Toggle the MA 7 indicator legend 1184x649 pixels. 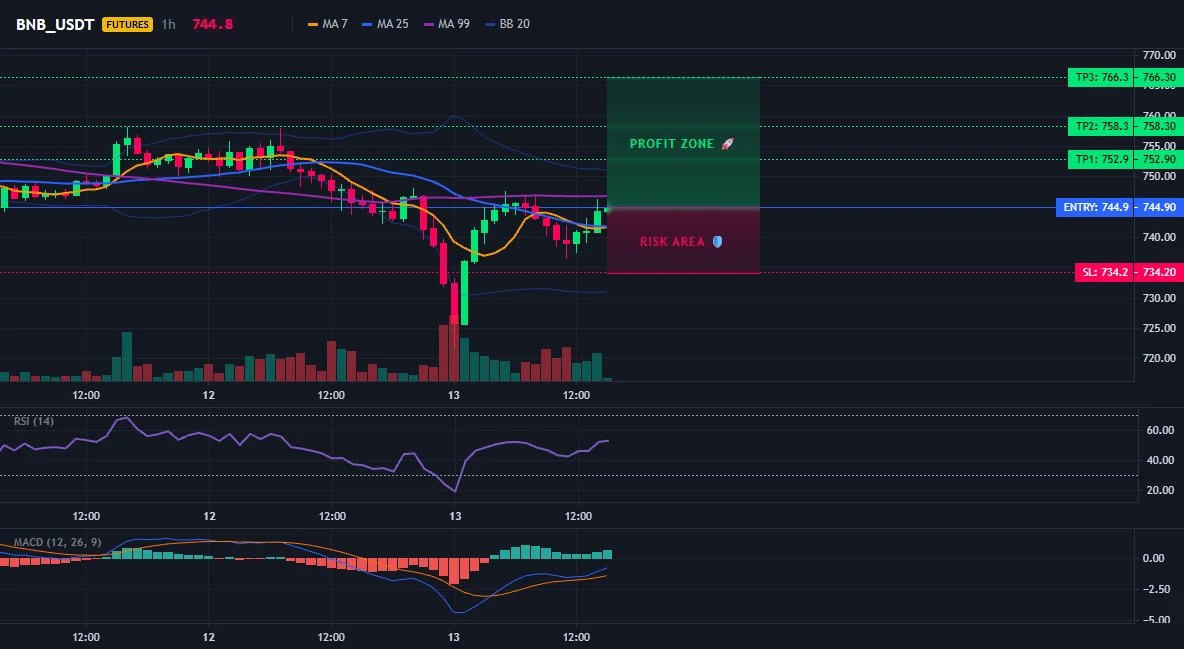[328, 24]
